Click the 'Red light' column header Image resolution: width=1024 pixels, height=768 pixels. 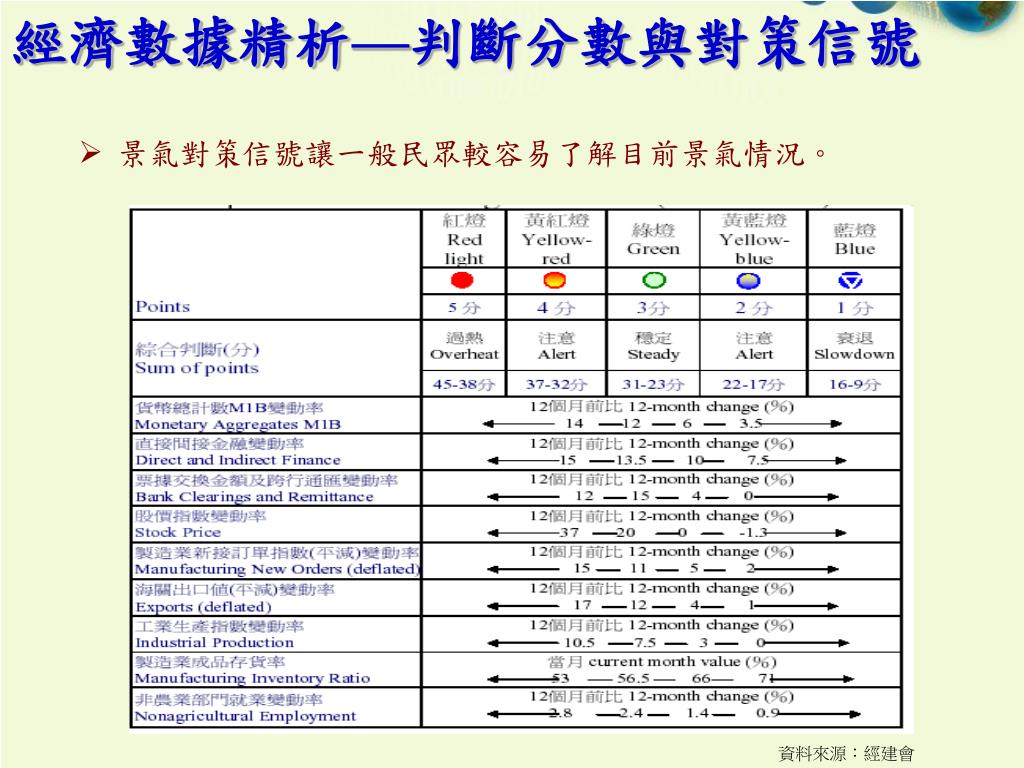tap(464, 239)
